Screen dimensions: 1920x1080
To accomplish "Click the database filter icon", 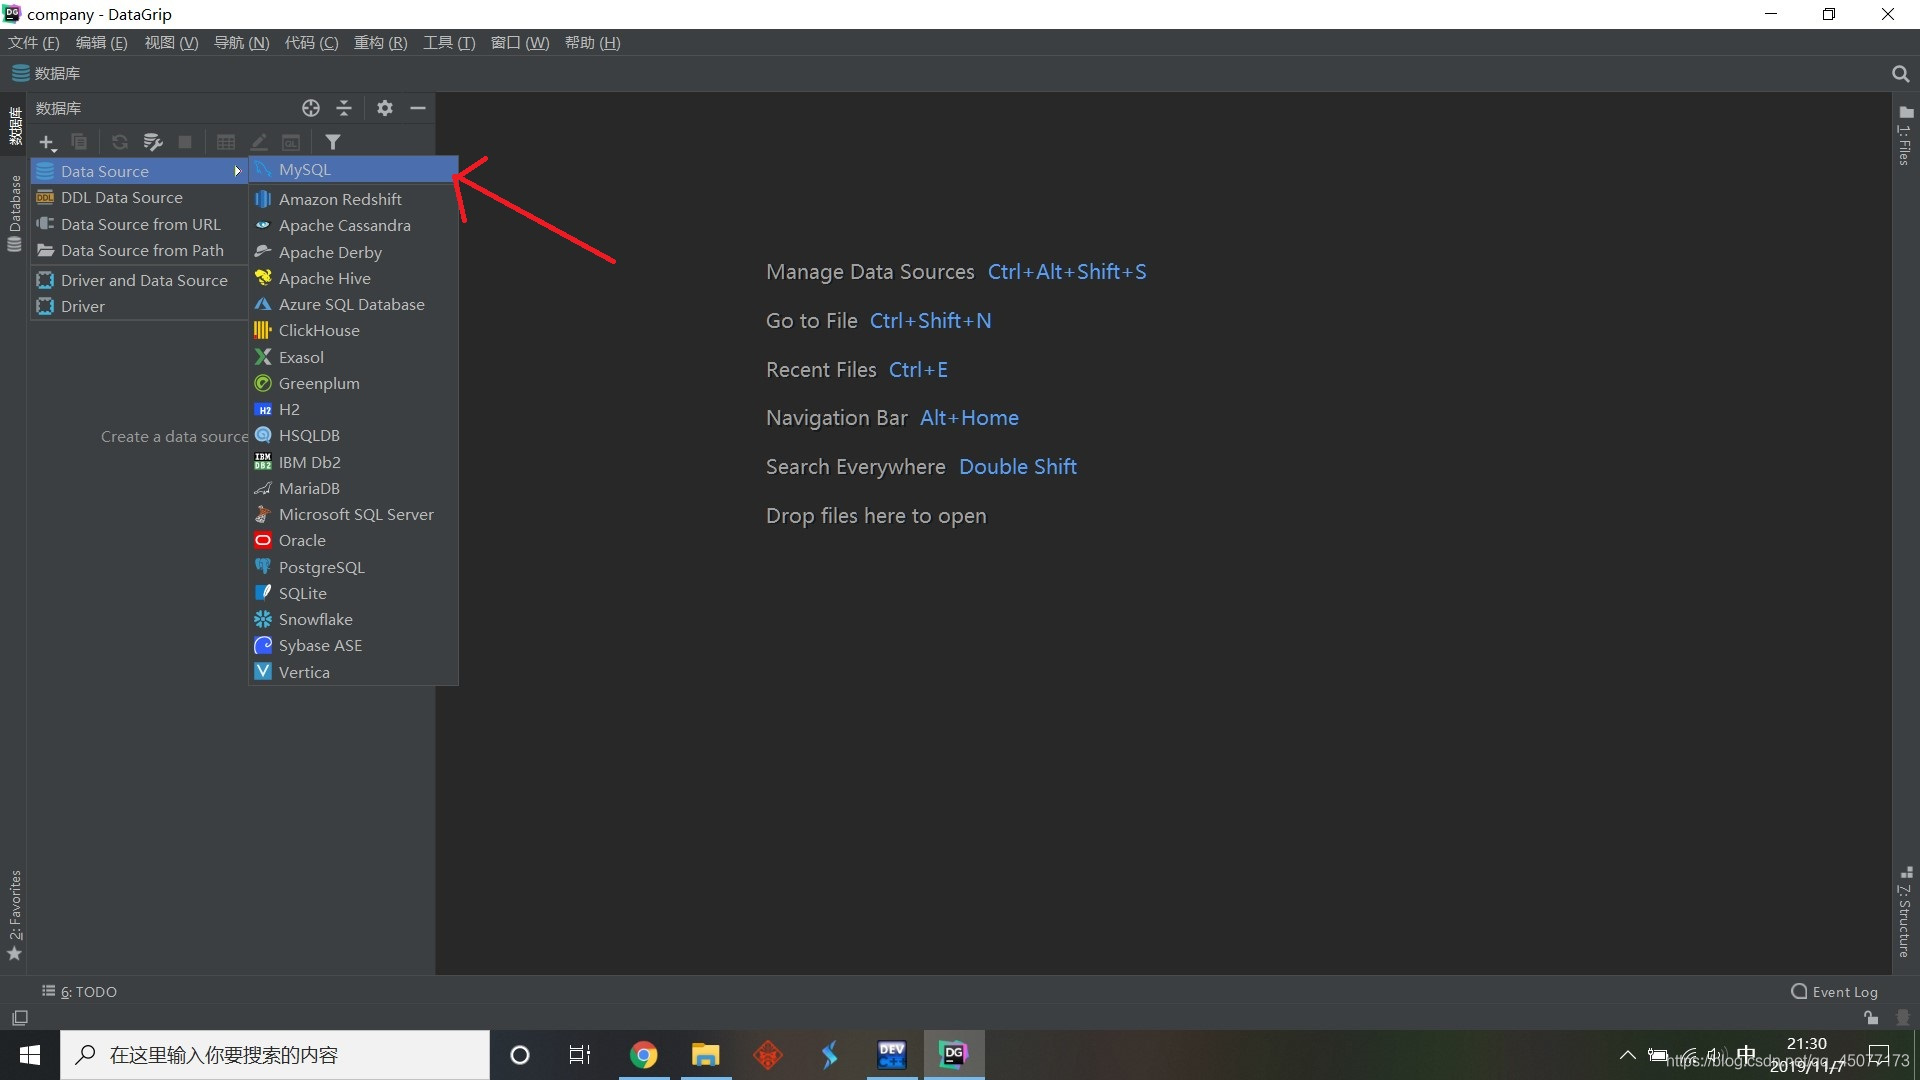I will (x=332, y=141).
